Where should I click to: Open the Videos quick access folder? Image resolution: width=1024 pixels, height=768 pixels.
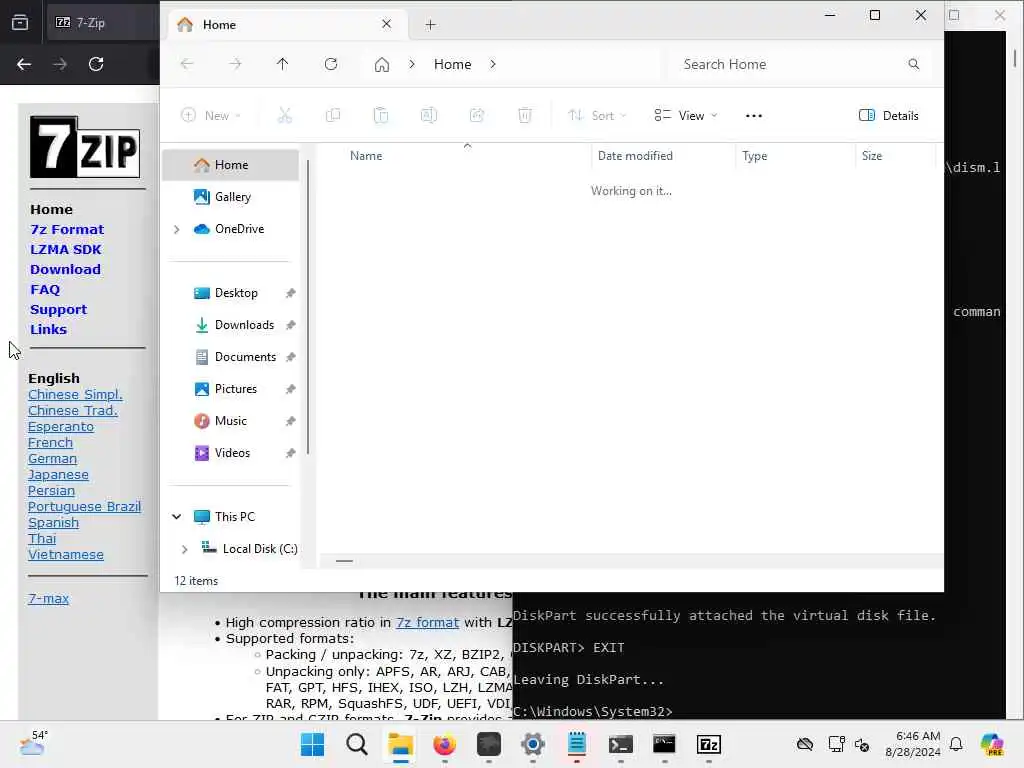[232, 453]
